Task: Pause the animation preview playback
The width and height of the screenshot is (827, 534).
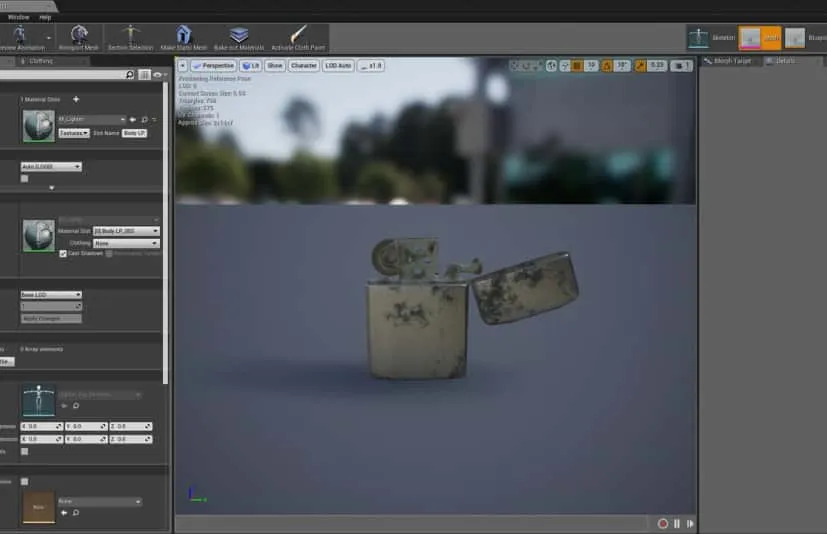Action: [x=676, y=523]
